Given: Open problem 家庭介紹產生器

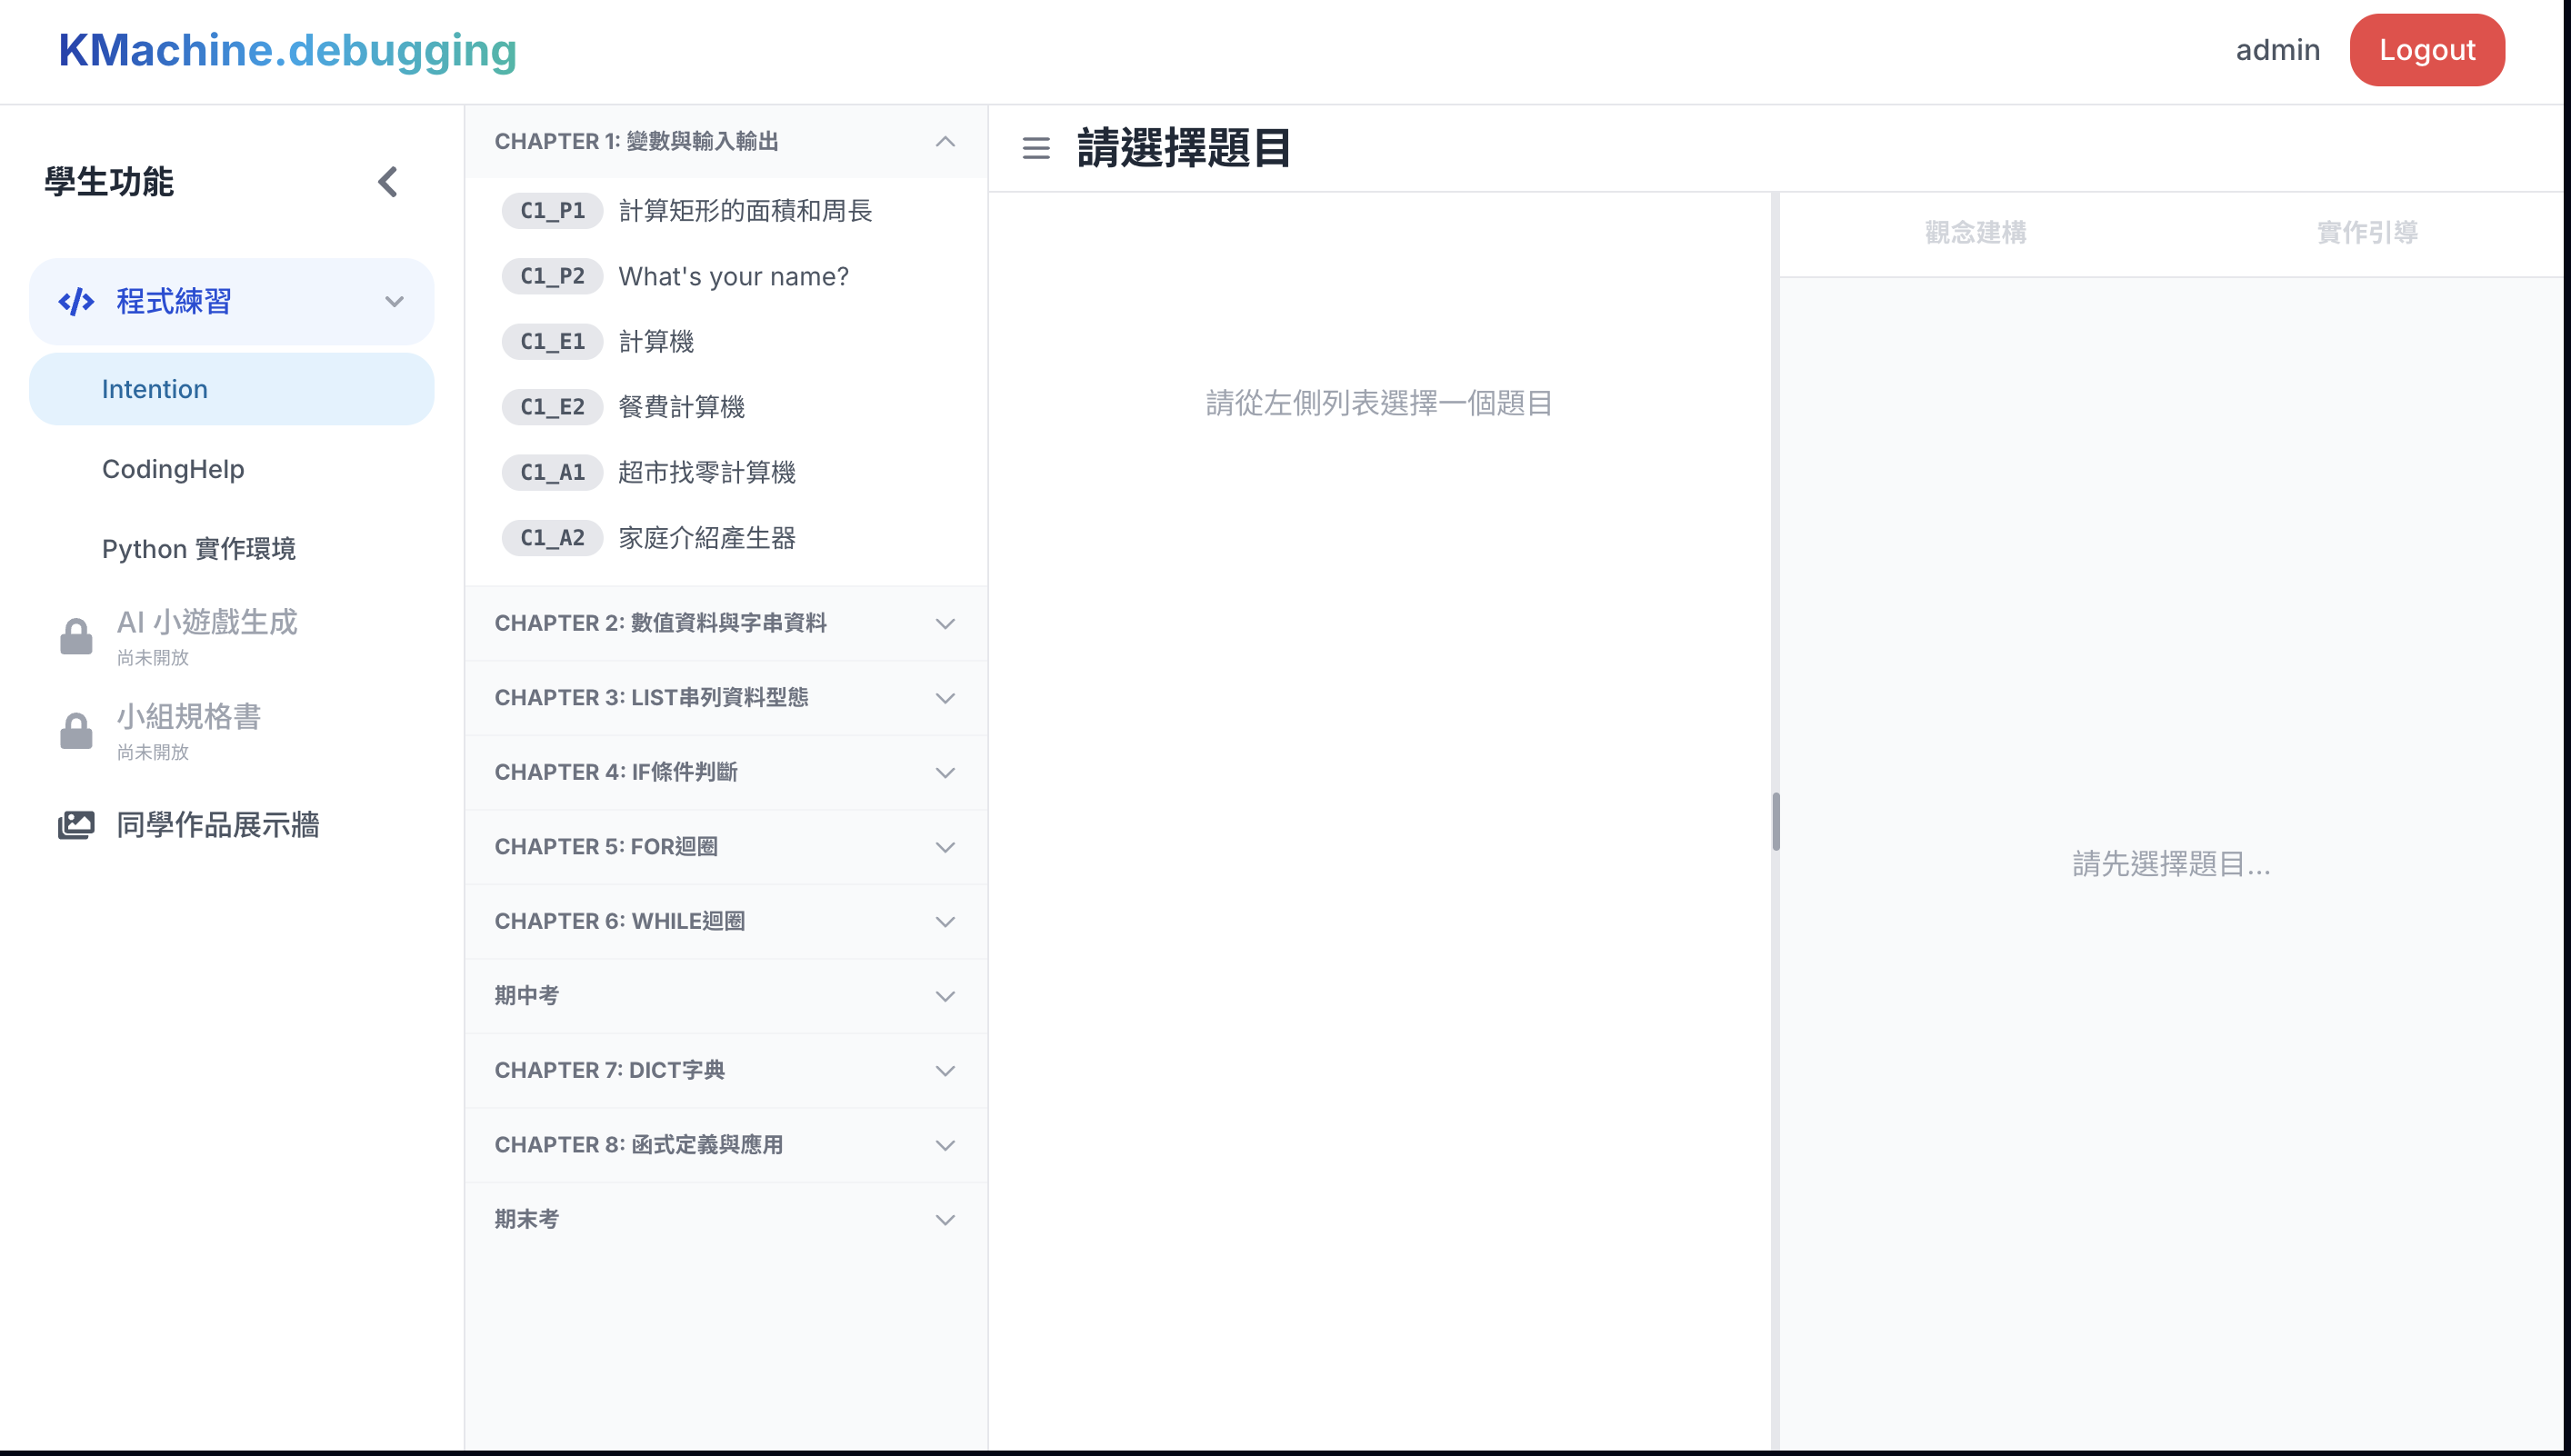Looking at the screenshot, I should [x=707, y=538].
